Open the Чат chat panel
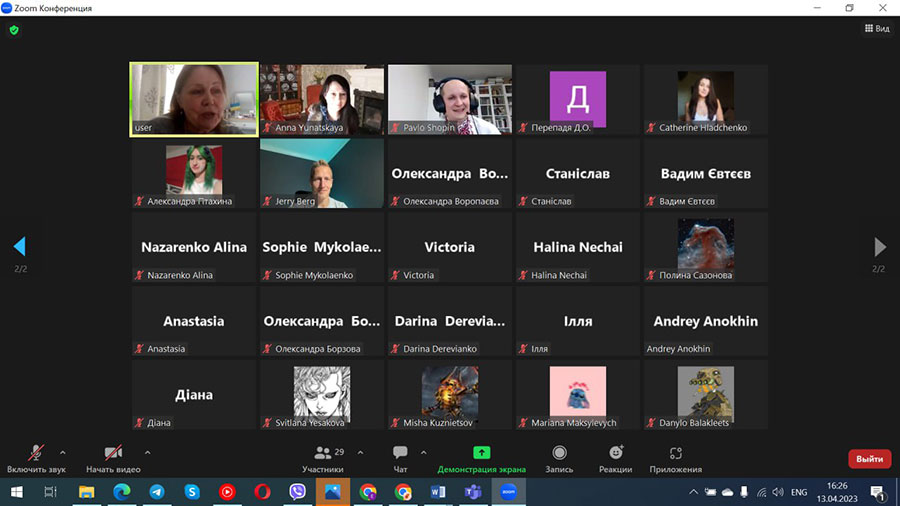Image resolution: width=900 pixels, height=506 pixels. point(400,455)
